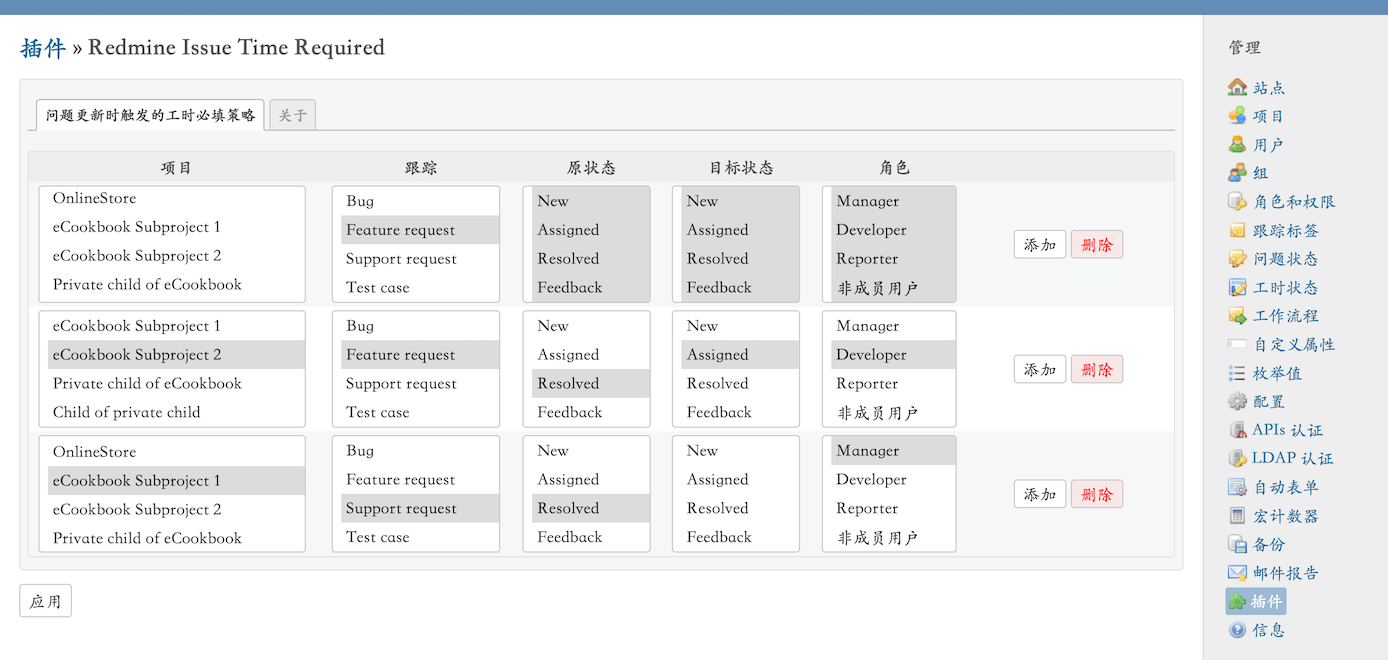Image resolution: width=1388 pixels, height=660 pixels.
Task: Click the 配置 settings gear icon
Action: point(1237,401)
